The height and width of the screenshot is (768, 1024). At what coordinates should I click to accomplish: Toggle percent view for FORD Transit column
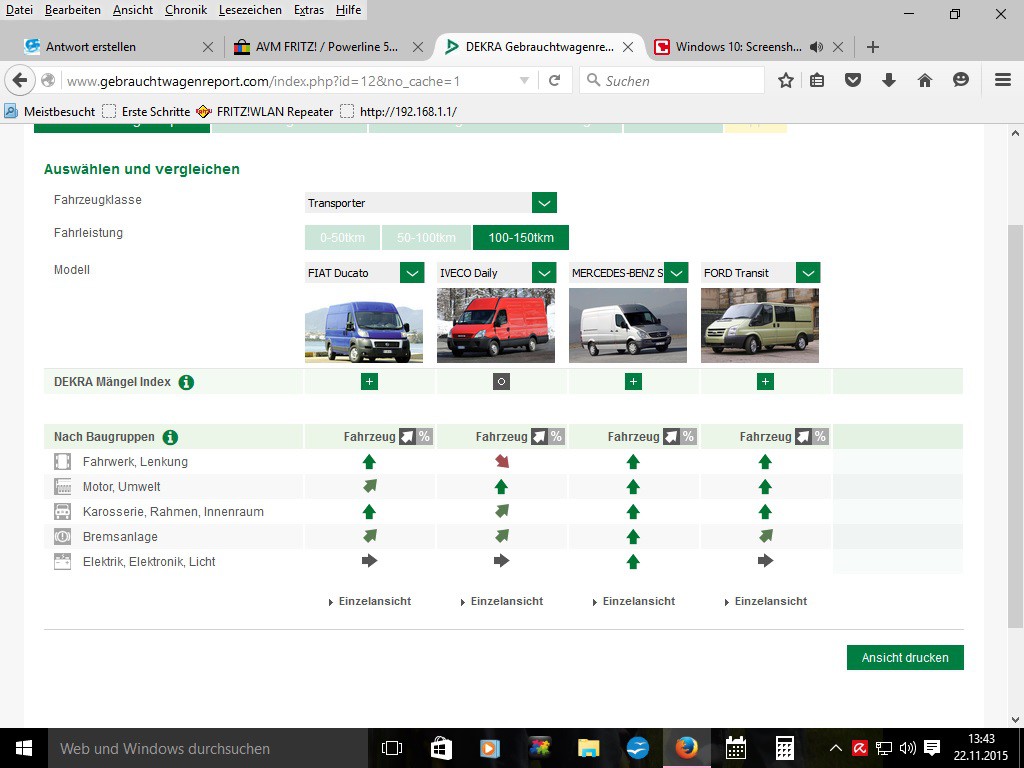click(x=820, y=436)
